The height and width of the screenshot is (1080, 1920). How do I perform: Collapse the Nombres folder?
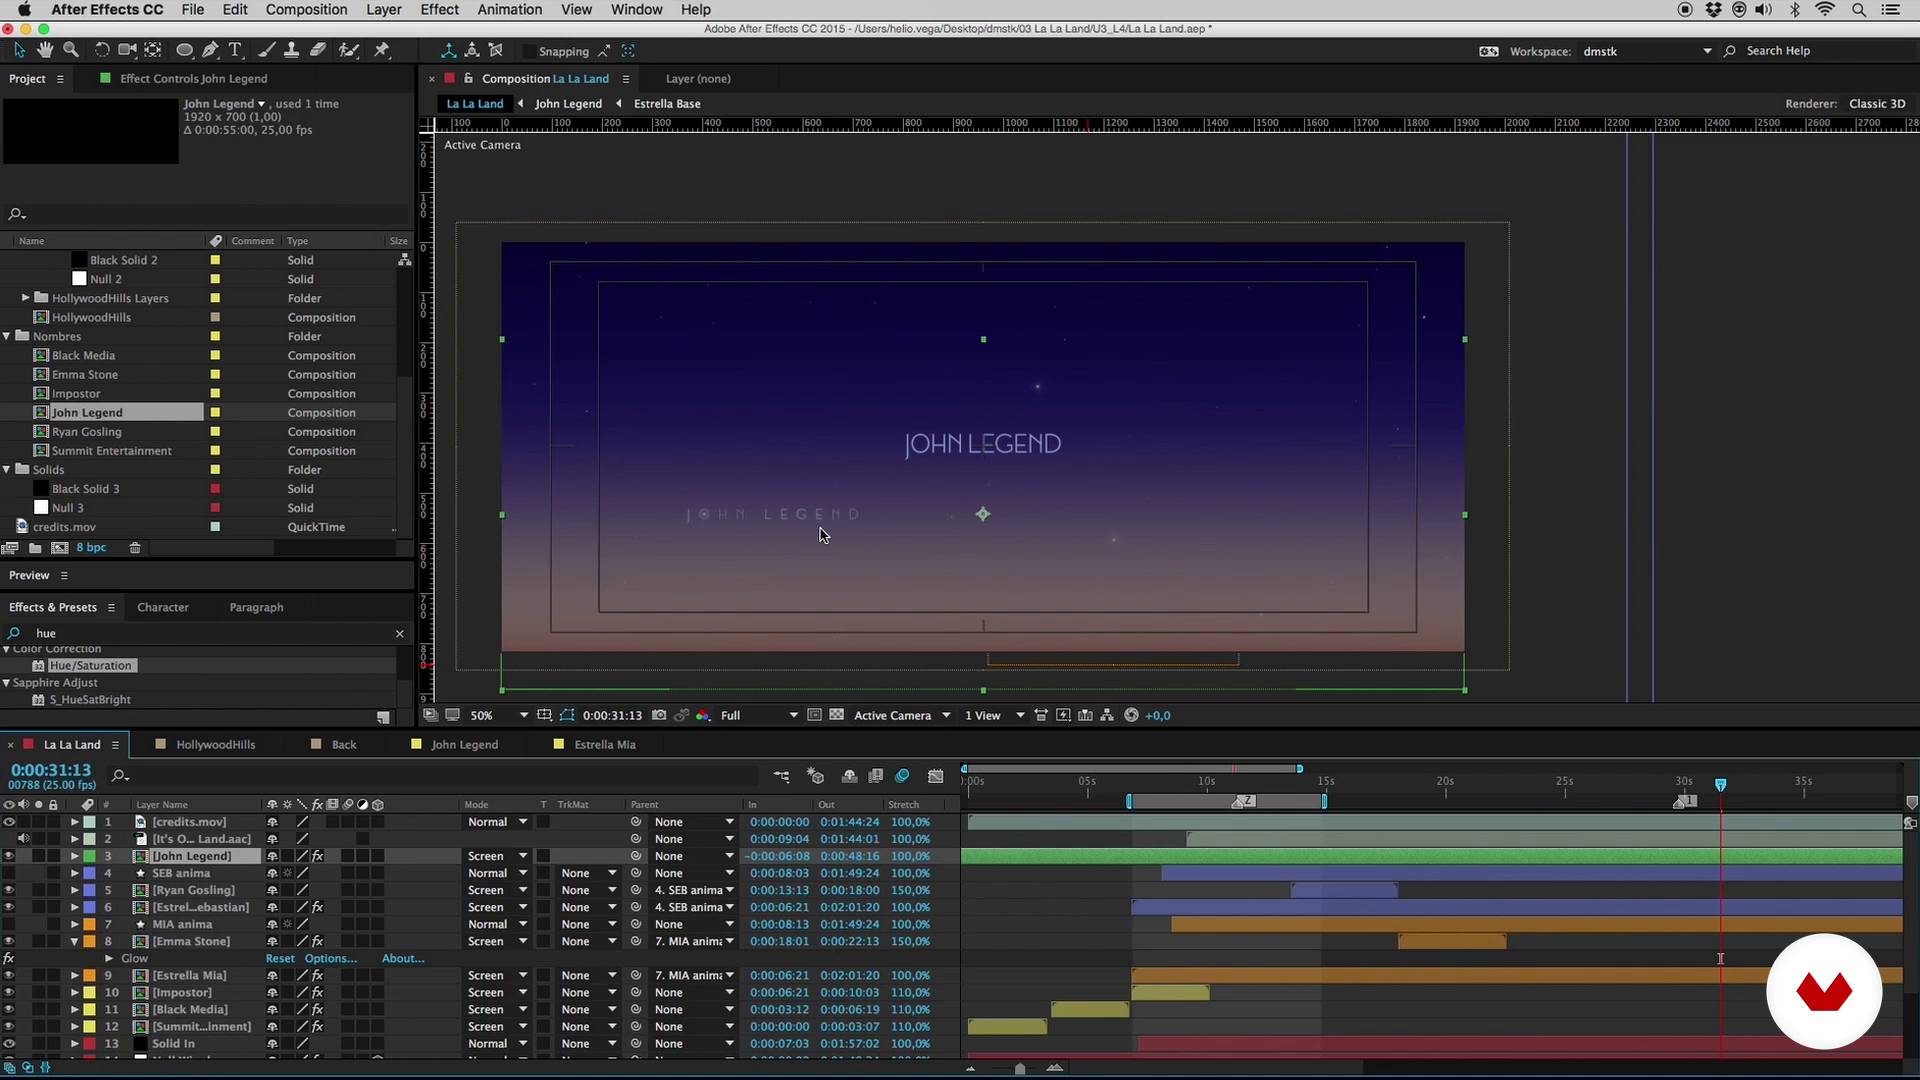pos(7,336)
